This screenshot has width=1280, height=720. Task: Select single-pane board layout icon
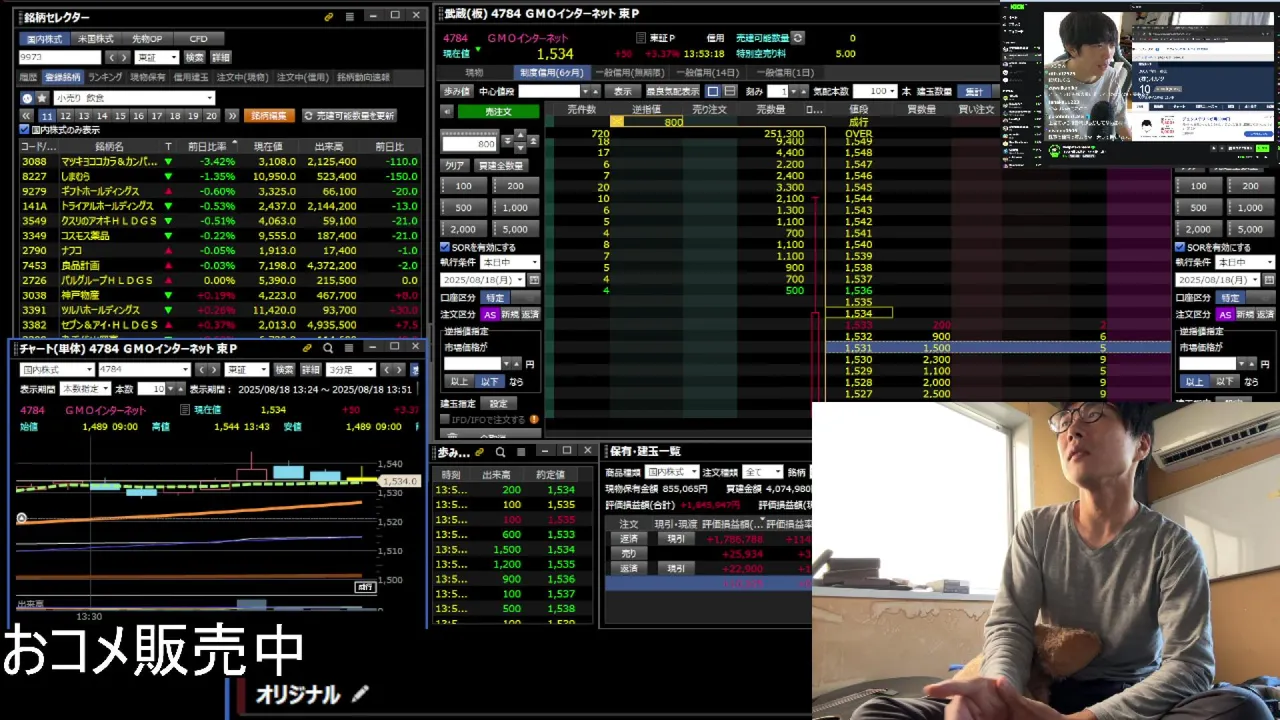pos(714,91)
